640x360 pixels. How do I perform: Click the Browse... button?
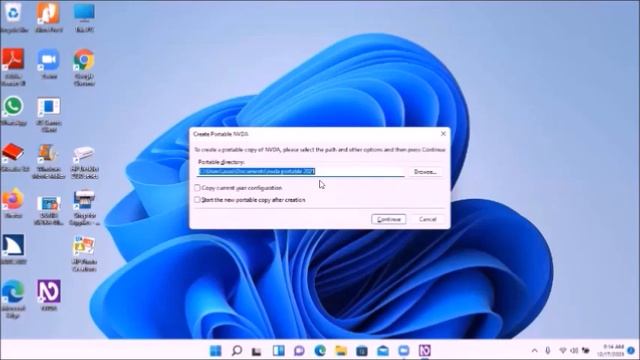pos(425,172)
